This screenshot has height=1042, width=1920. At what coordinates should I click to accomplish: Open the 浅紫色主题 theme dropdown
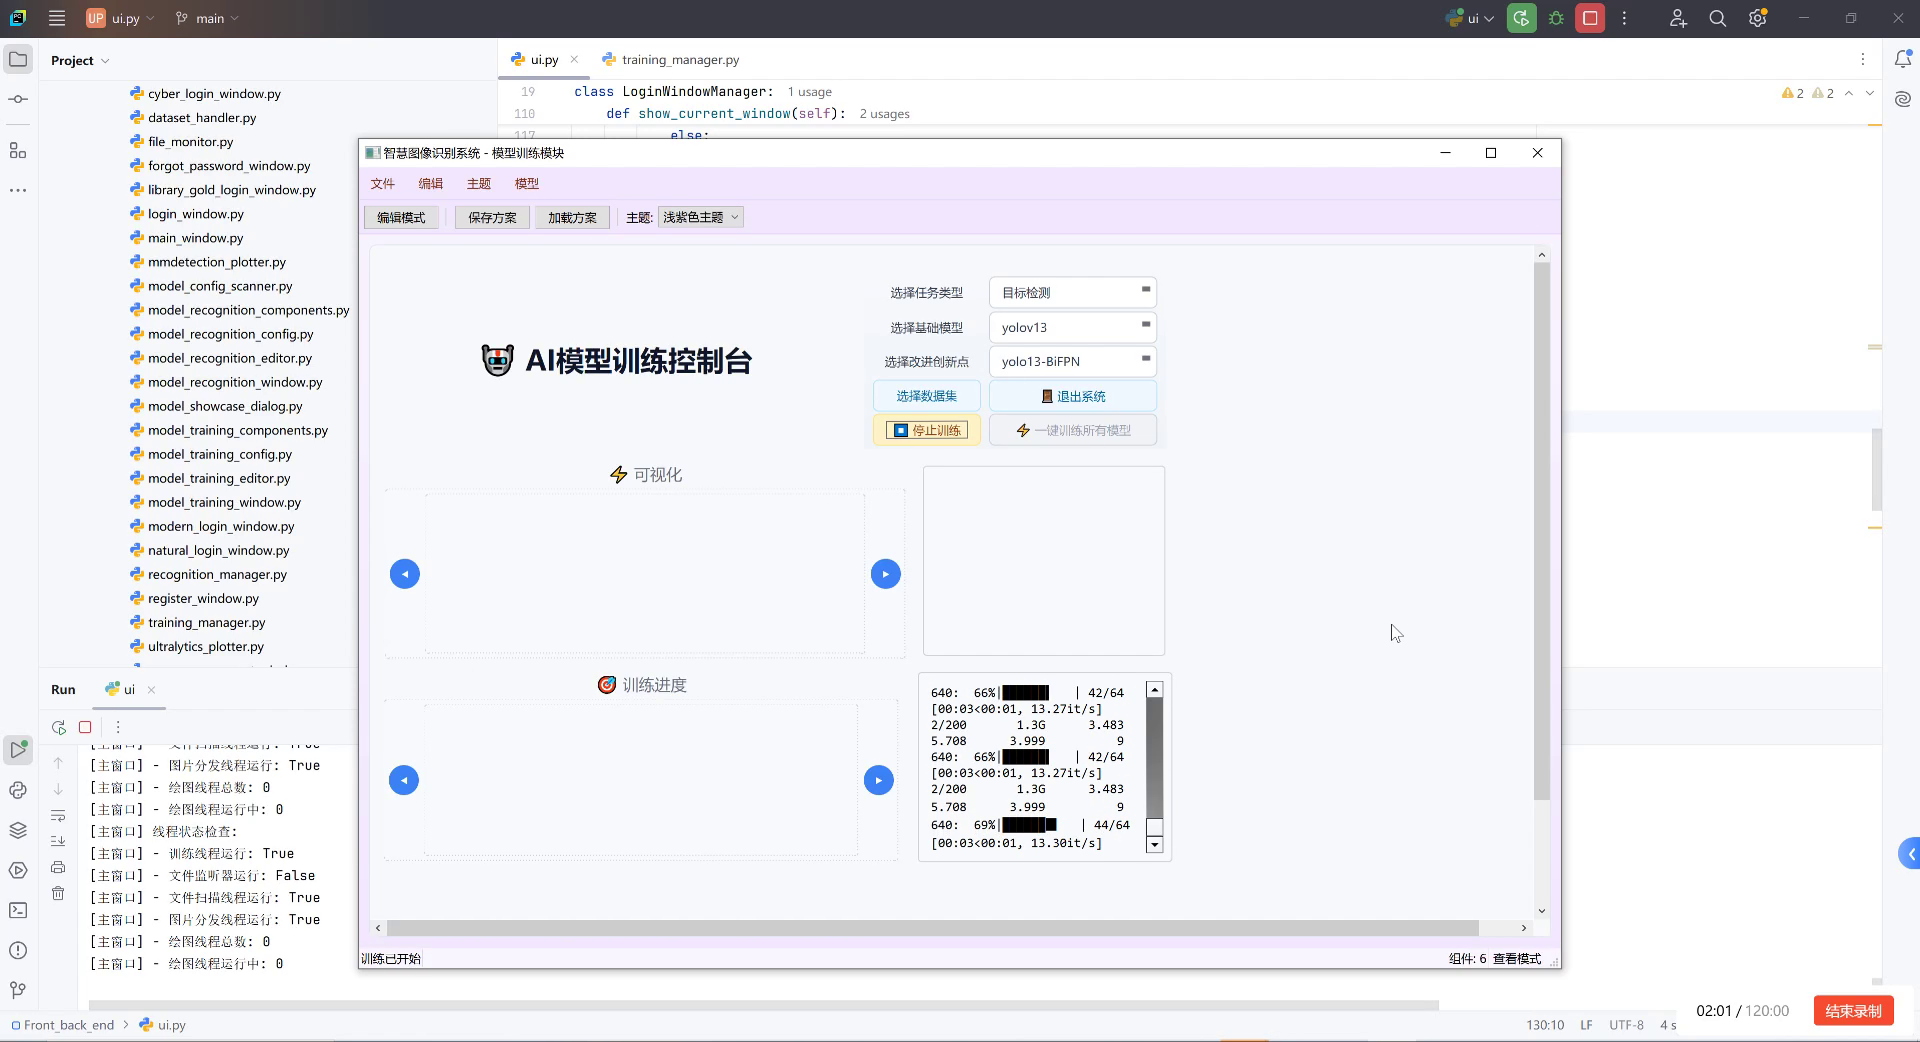(x=700, y=217)
